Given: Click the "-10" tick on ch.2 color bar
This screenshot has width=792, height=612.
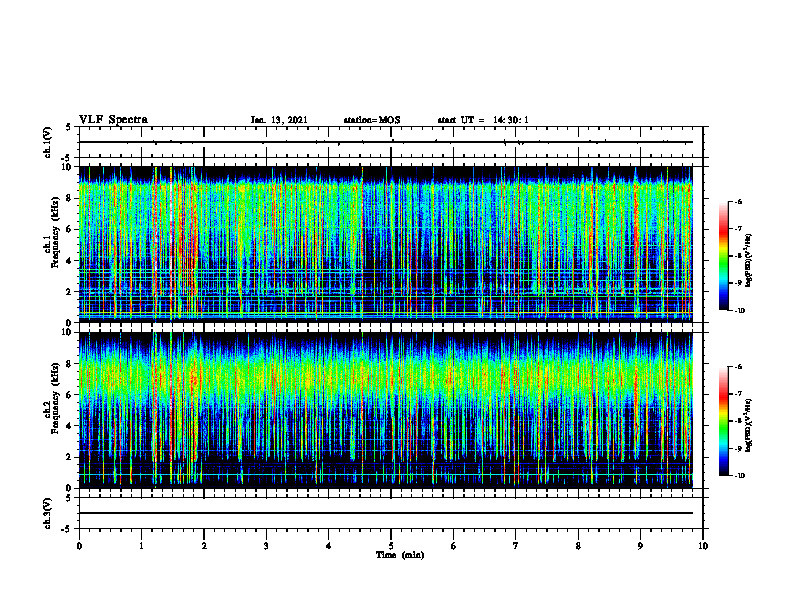Looking at the screenshot, I should click(x=739, y=476).
